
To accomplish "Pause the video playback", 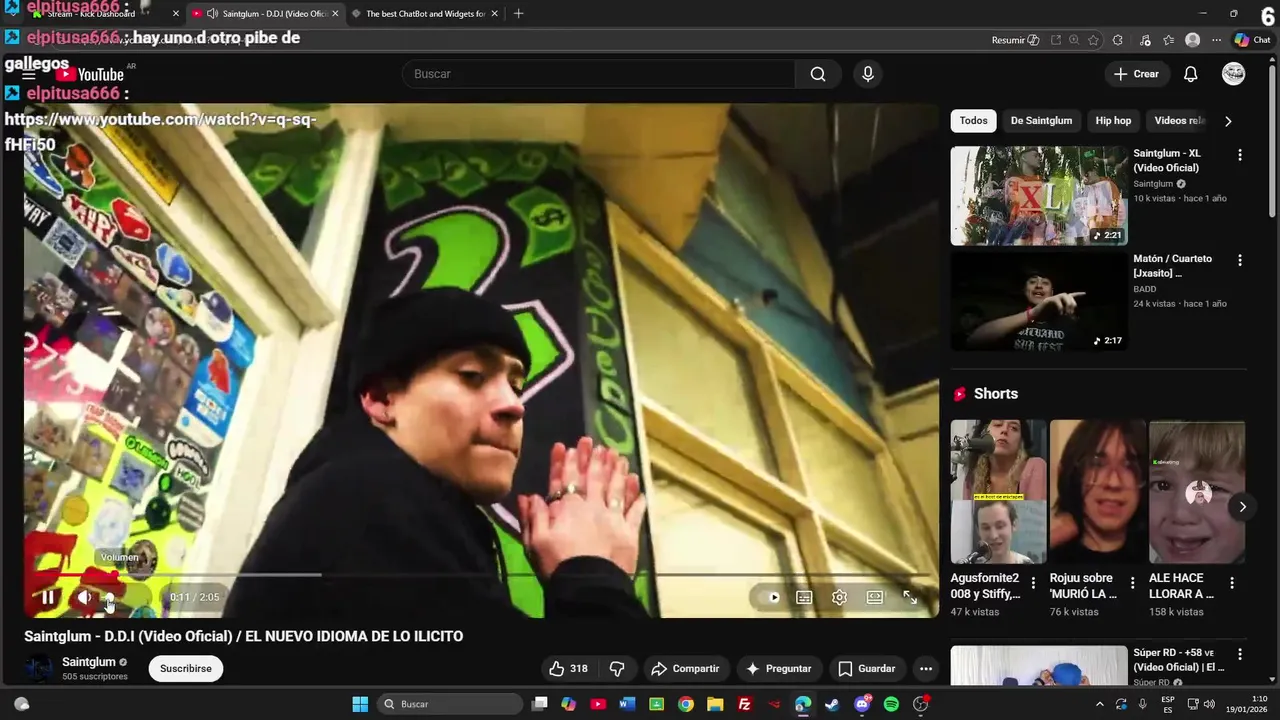I will click(47, 597).
